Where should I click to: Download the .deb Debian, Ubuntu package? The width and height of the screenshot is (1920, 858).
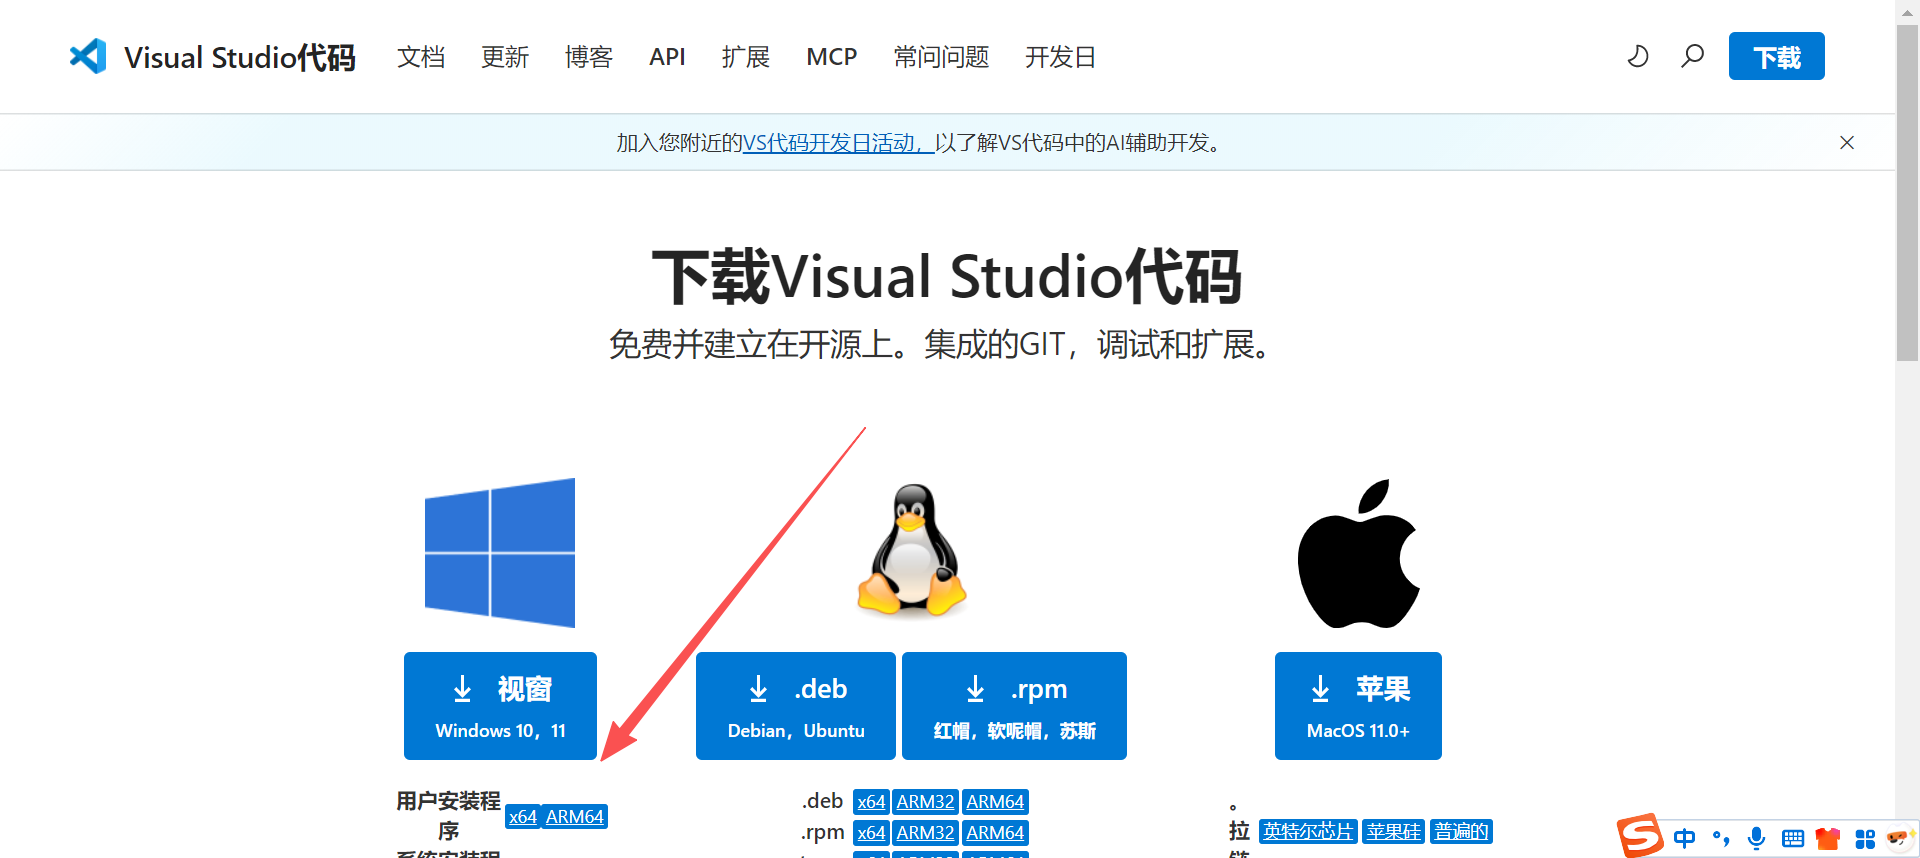[796, 706]
